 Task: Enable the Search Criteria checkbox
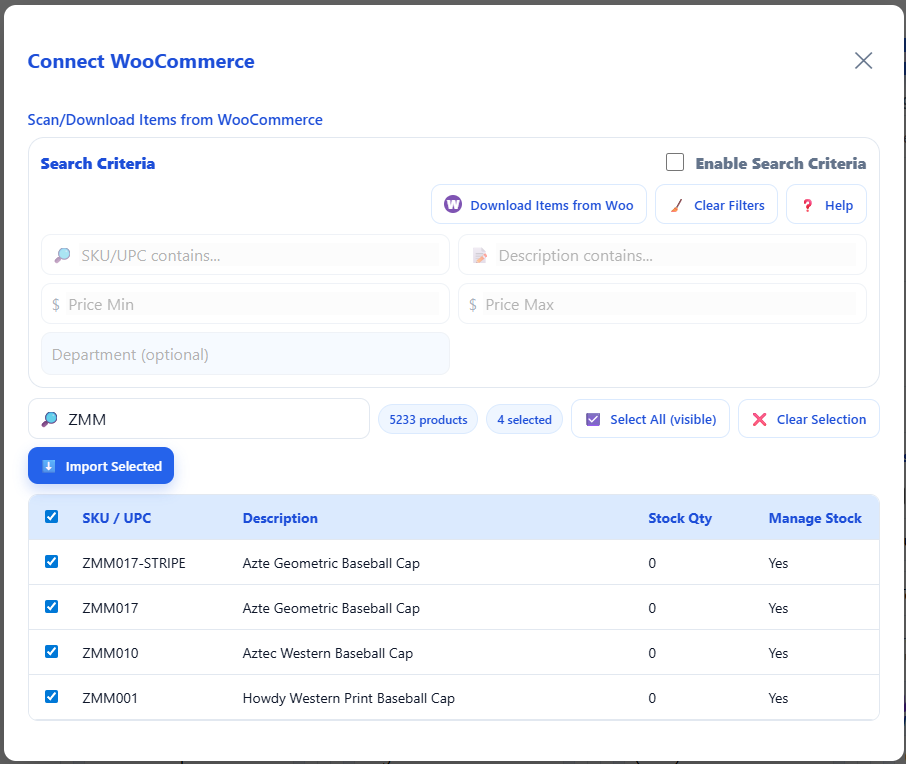[x=674, y=161]
